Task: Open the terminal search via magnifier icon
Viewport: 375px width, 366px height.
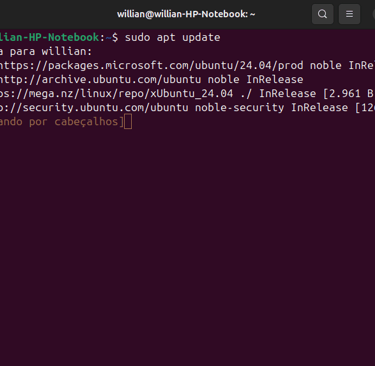Action: [322, 14]
